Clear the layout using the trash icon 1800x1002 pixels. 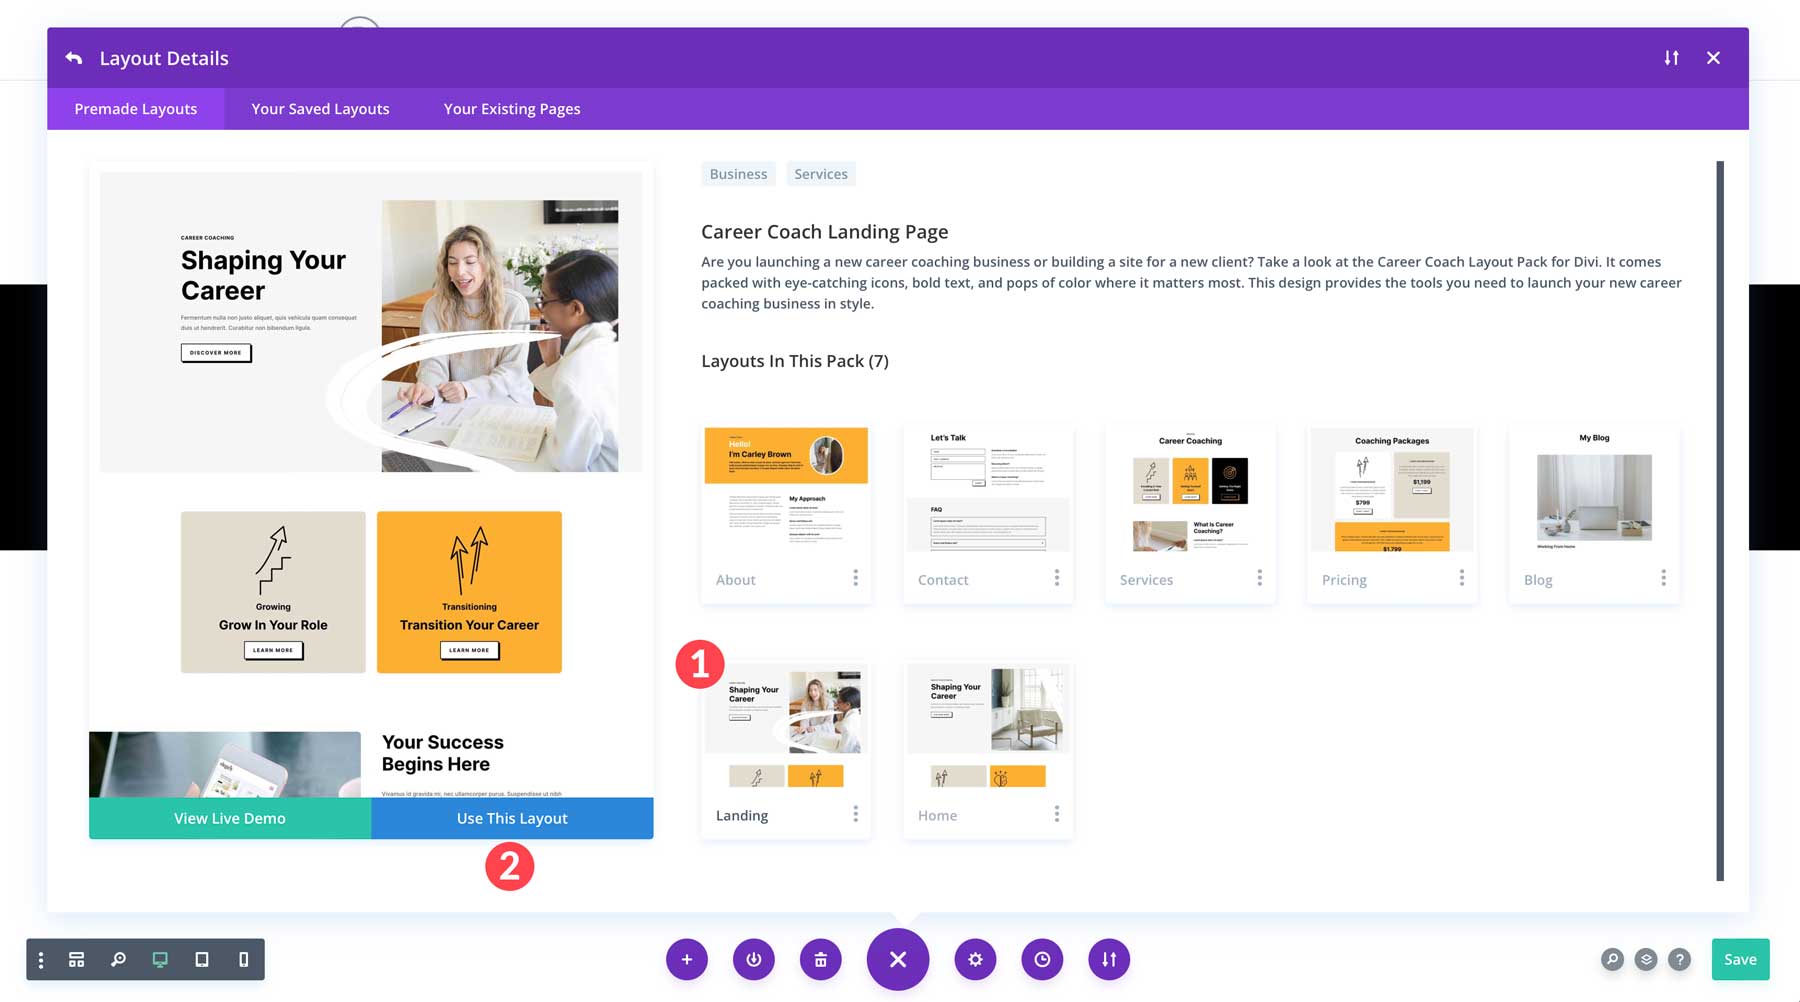[x=820, y=959]
